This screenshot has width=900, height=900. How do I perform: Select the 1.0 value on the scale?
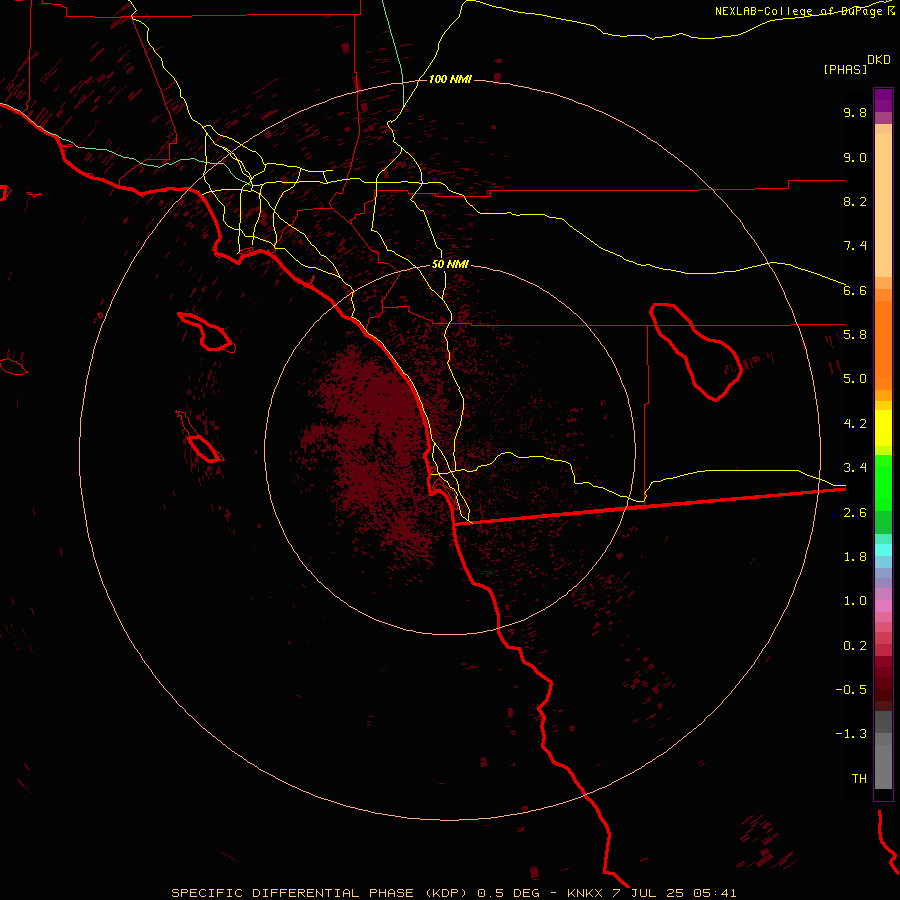point(855,601)
